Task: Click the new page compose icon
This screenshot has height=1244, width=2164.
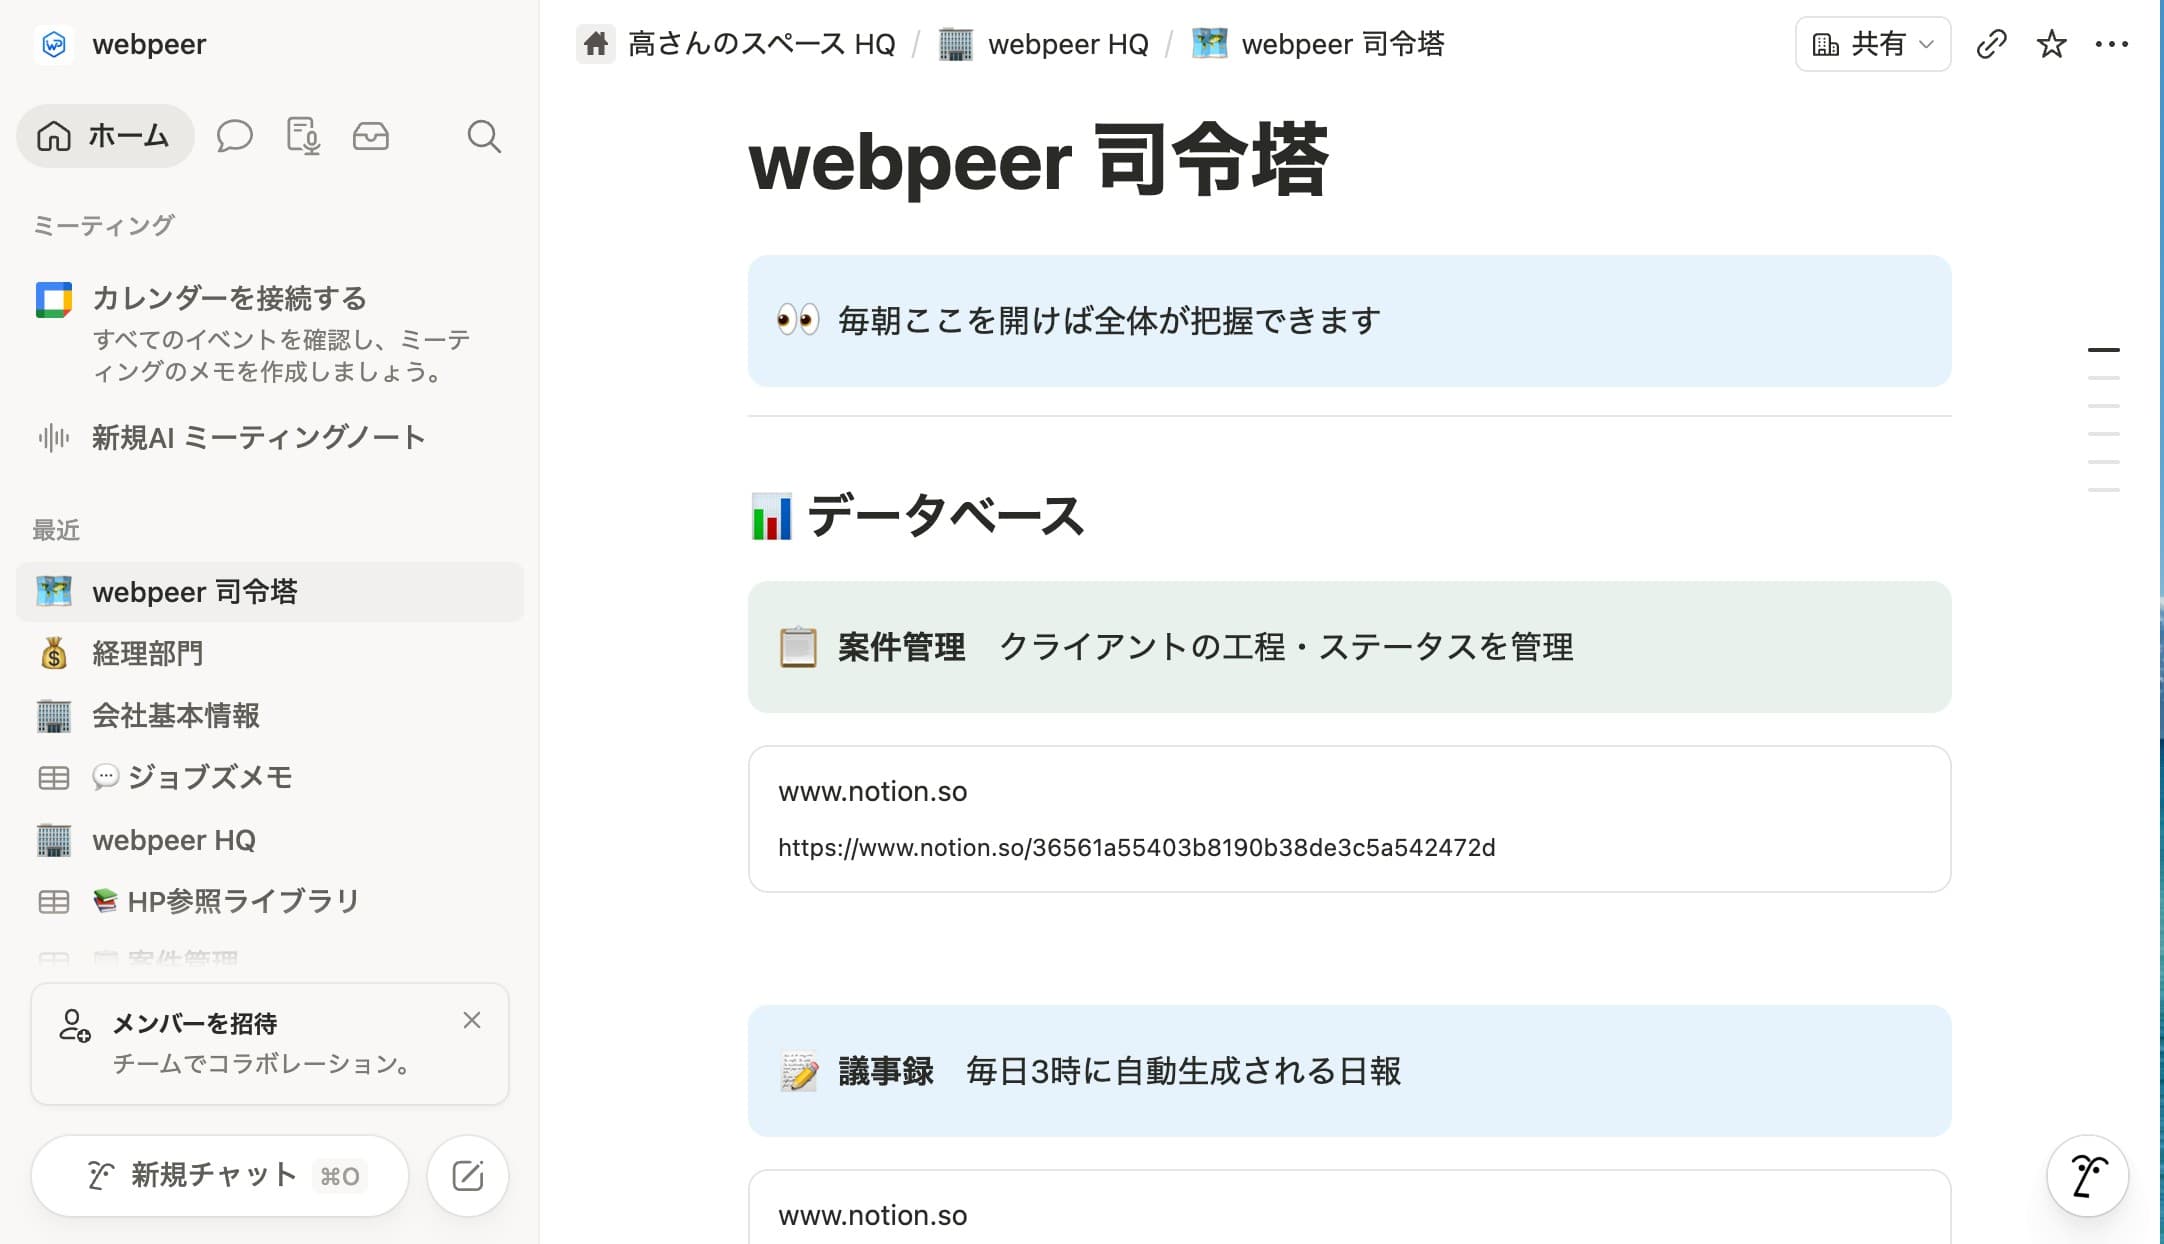Action: point(468,1175)
